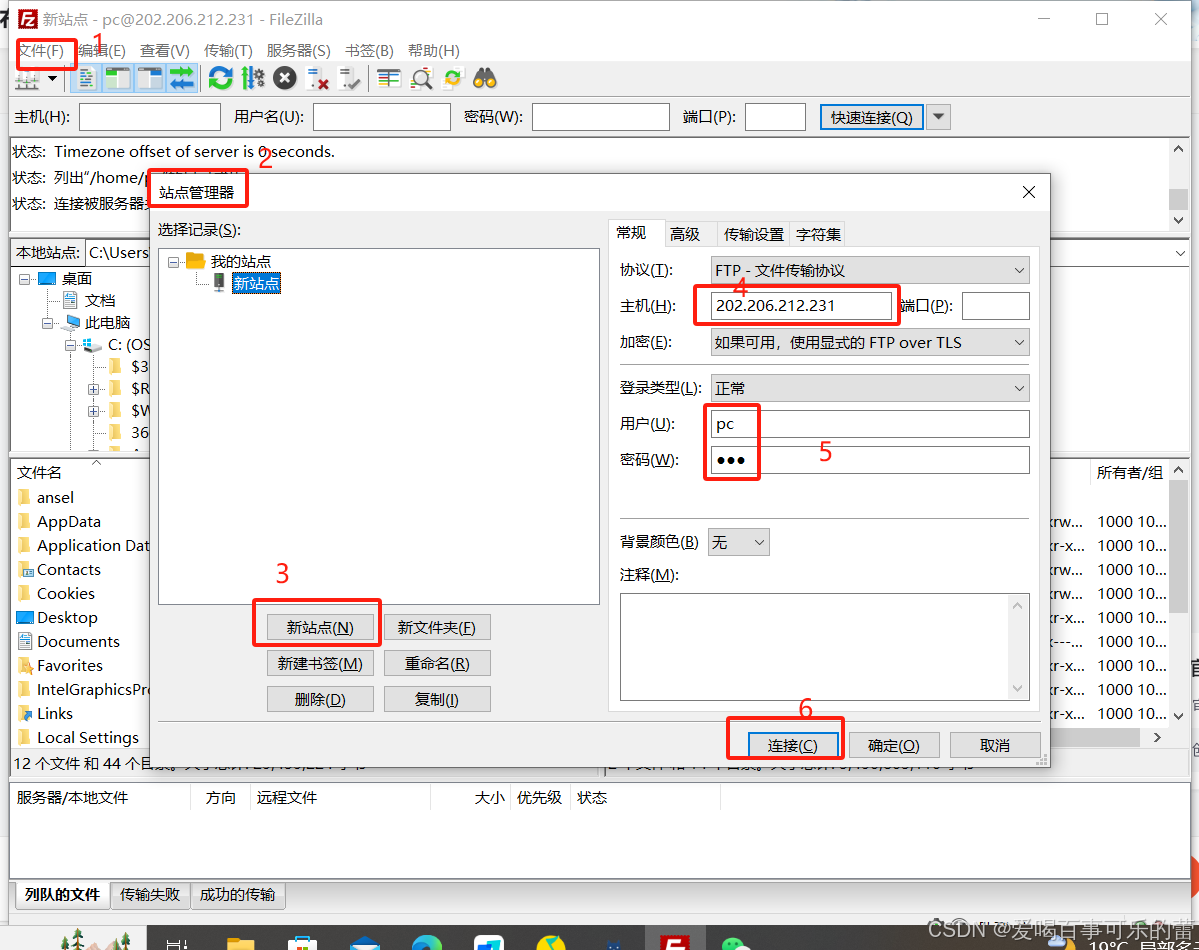
Task: Click the 连接(C) connect button
Action: 792,745
